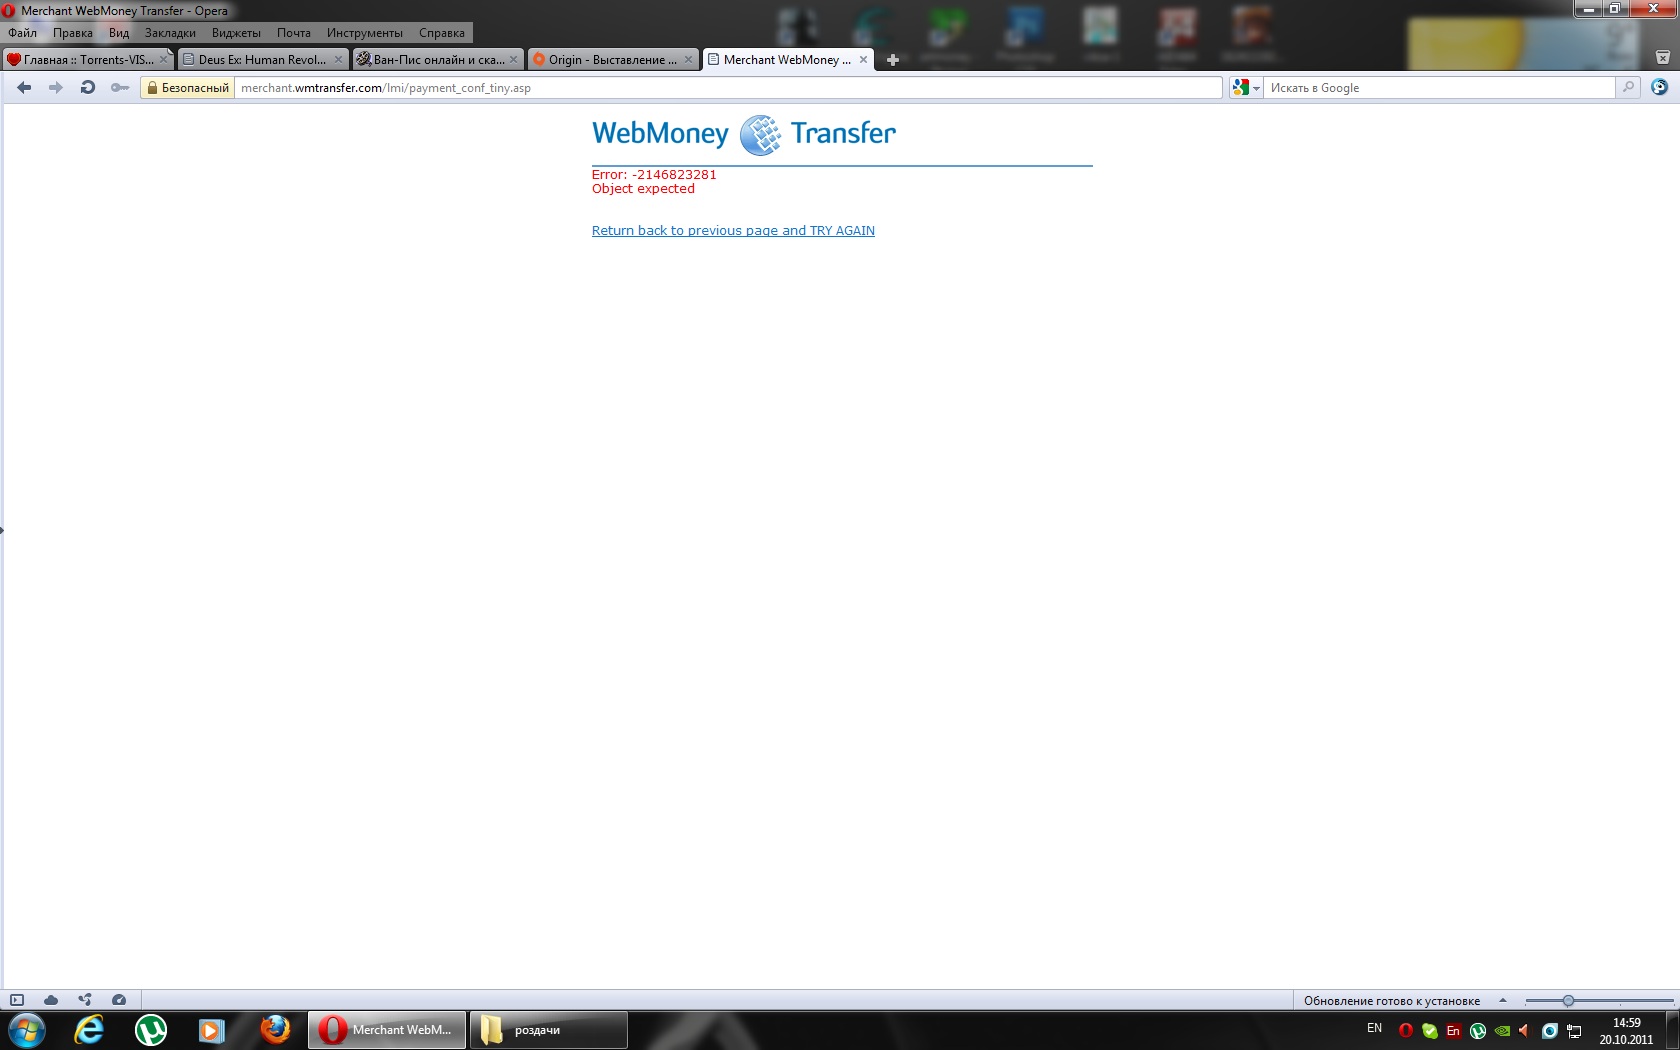
Task: Switch to the Origin - Выставление tab
Action: pos(613,60)
